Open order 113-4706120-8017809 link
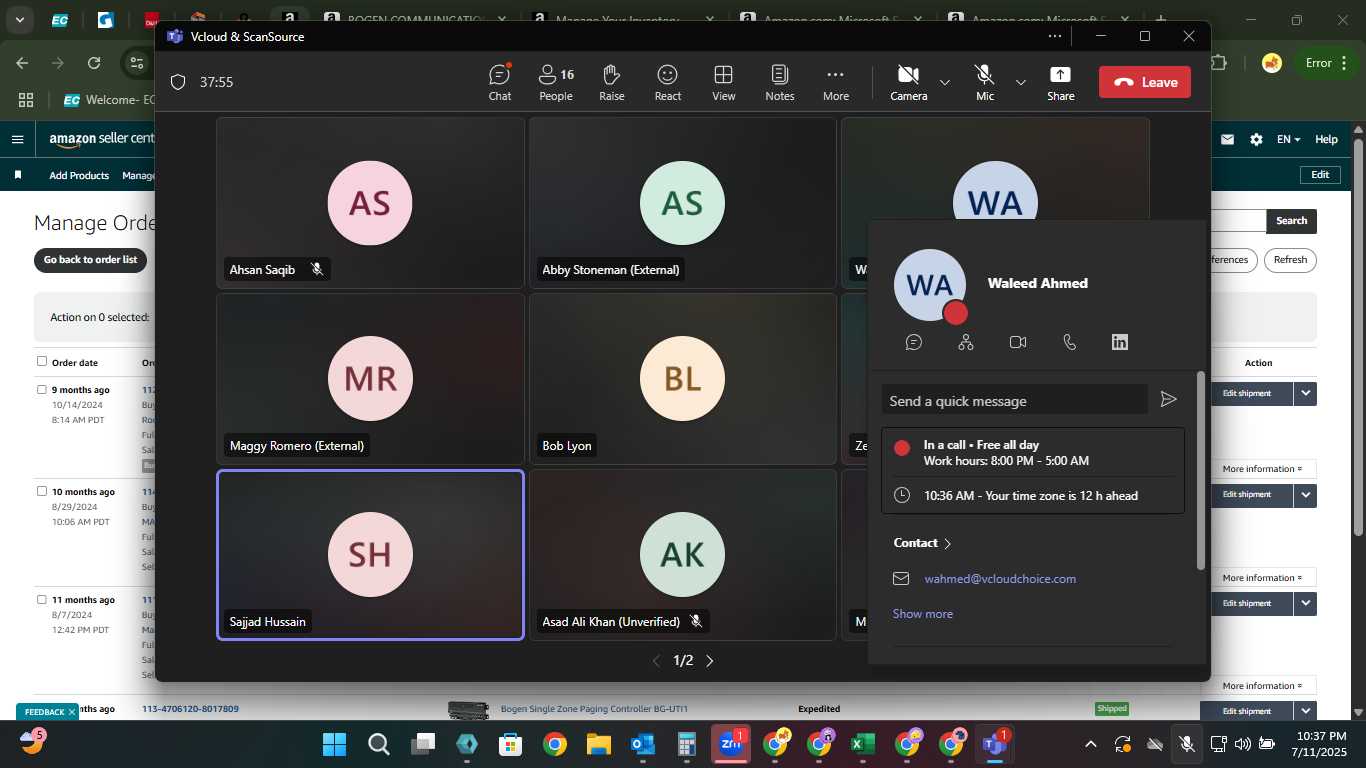1366x768 pixels. (x=190, y=709)
